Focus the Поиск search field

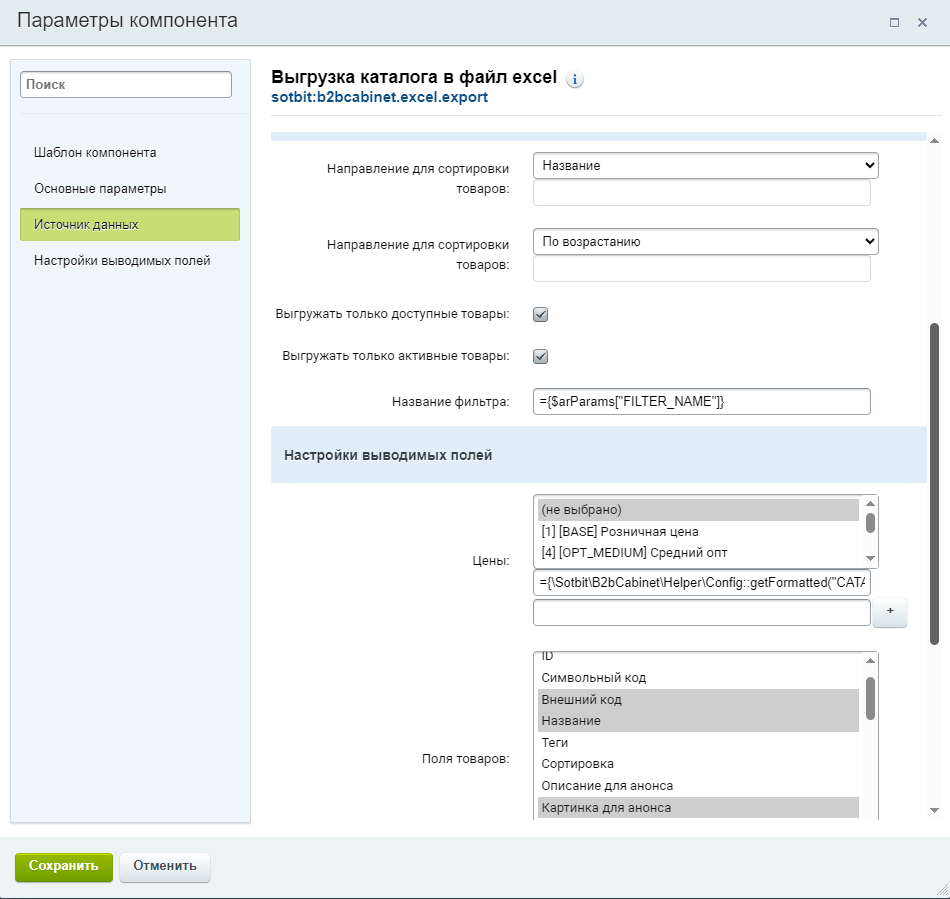[x=126, y=84]
